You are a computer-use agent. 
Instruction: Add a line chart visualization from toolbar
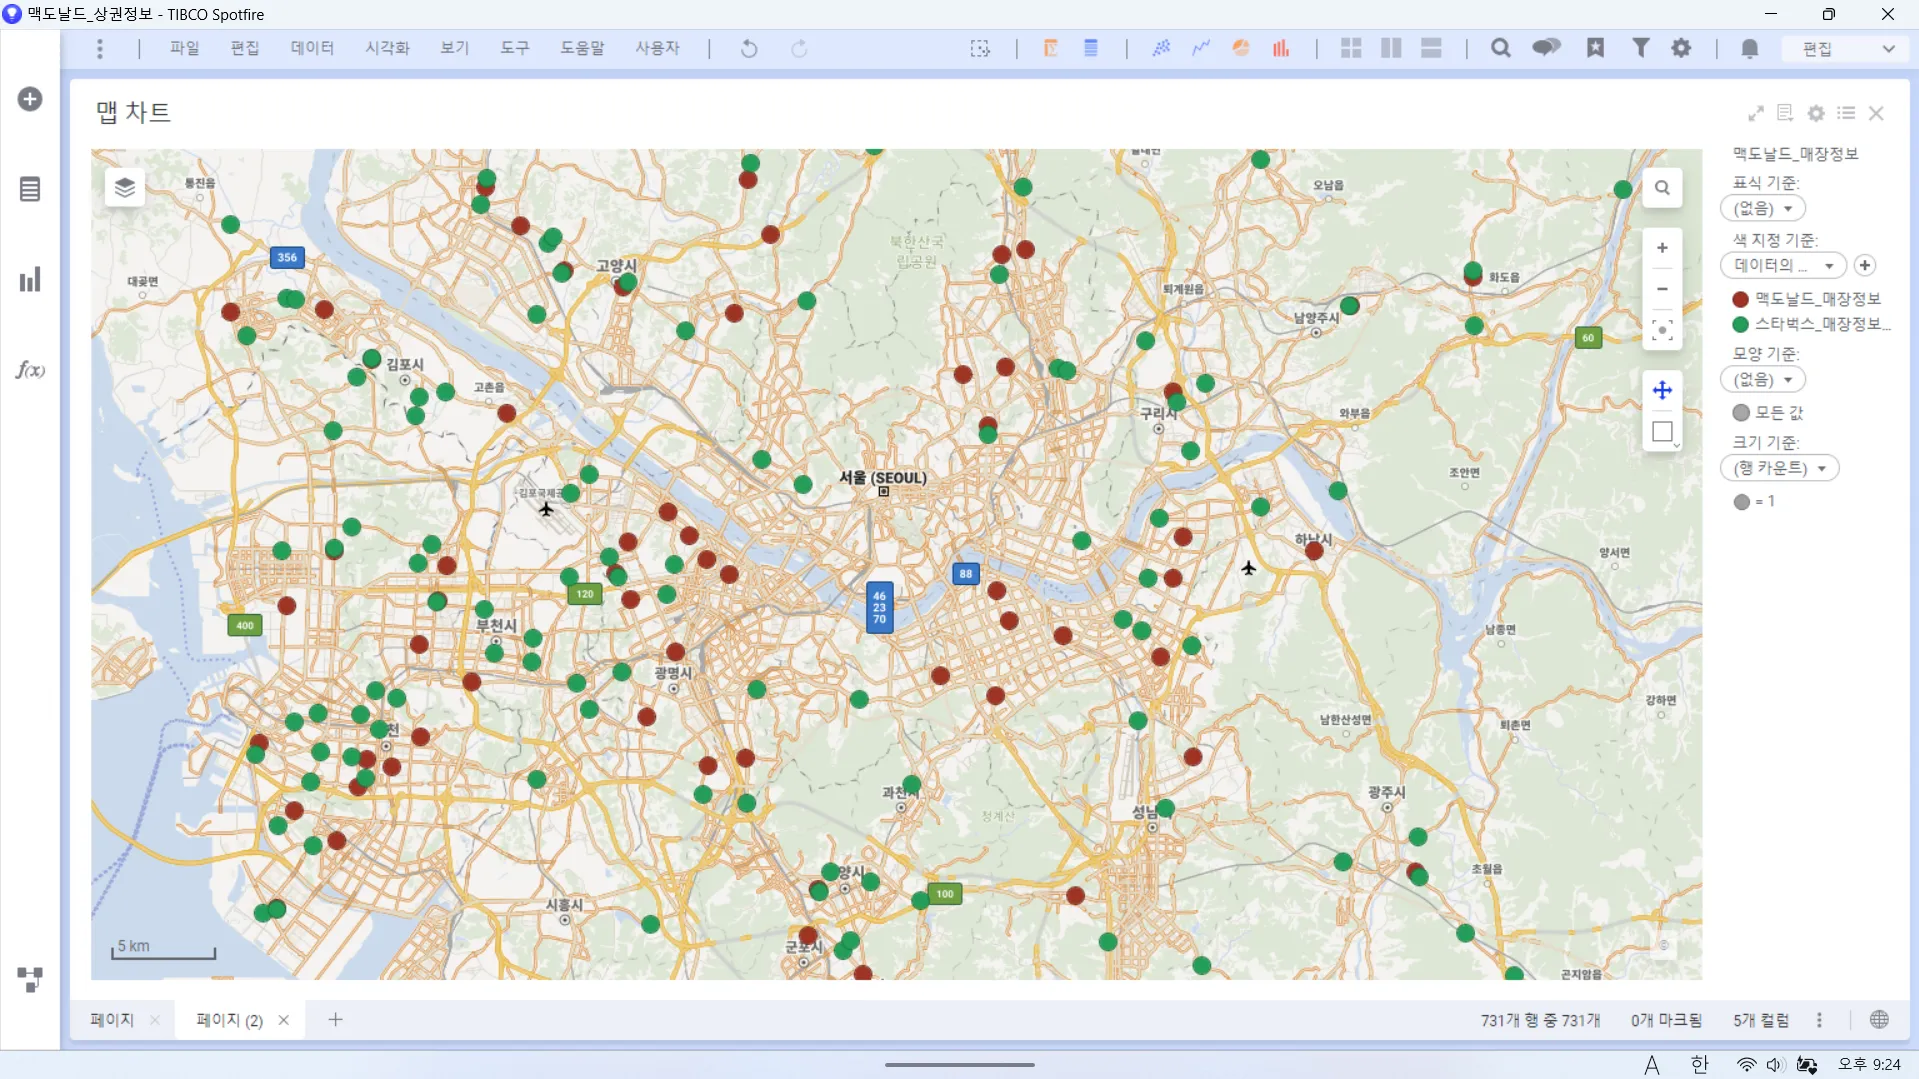point(1201,48)
